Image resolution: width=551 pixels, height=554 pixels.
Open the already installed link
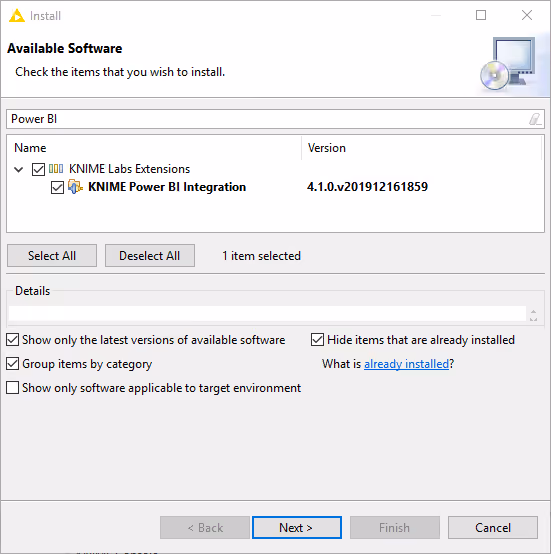point(406,364)
